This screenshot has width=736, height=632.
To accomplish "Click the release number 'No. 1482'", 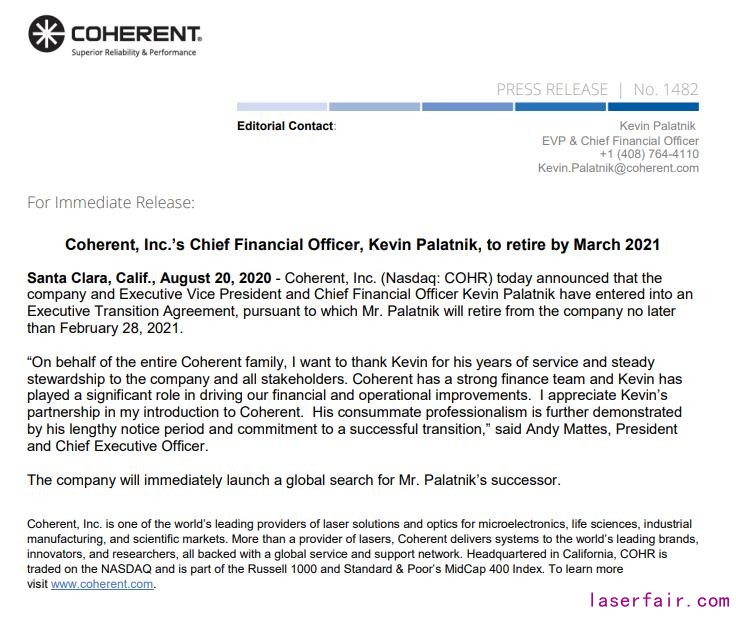I will click(666, 90).
